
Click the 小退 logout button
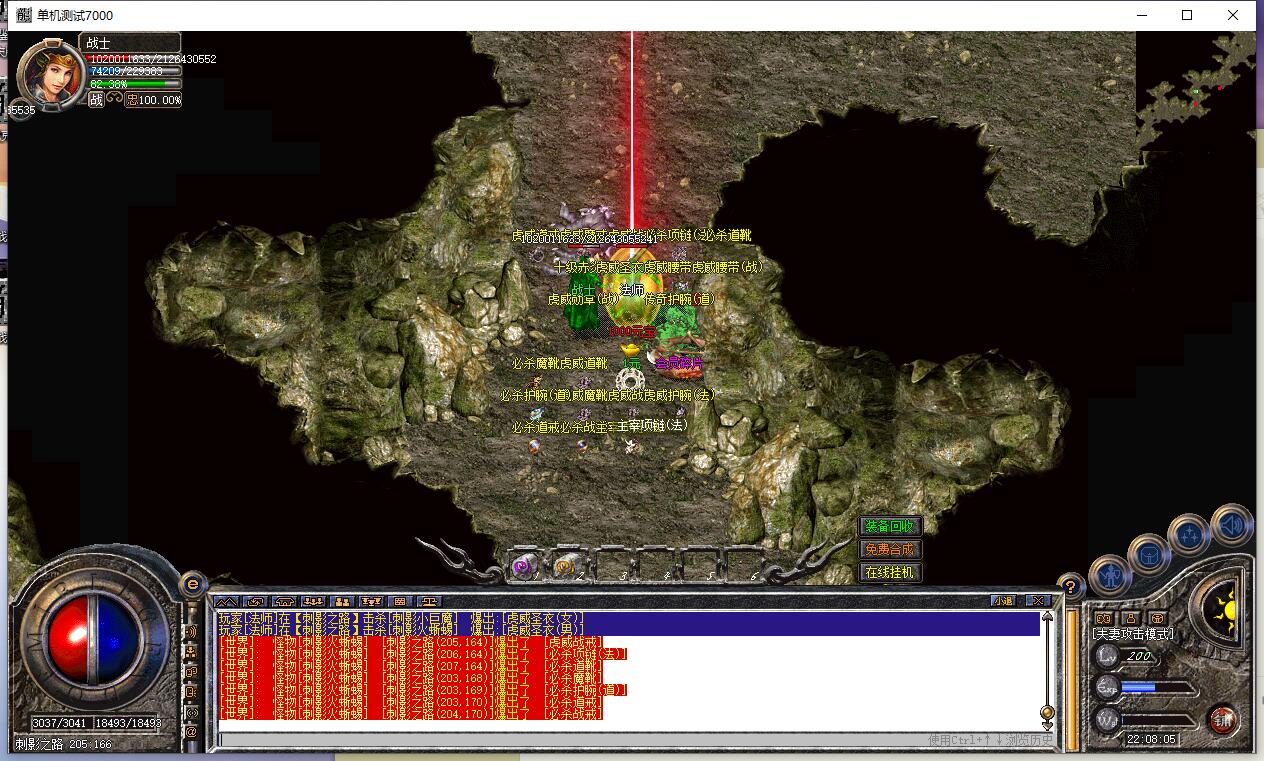coord(1003,601)
